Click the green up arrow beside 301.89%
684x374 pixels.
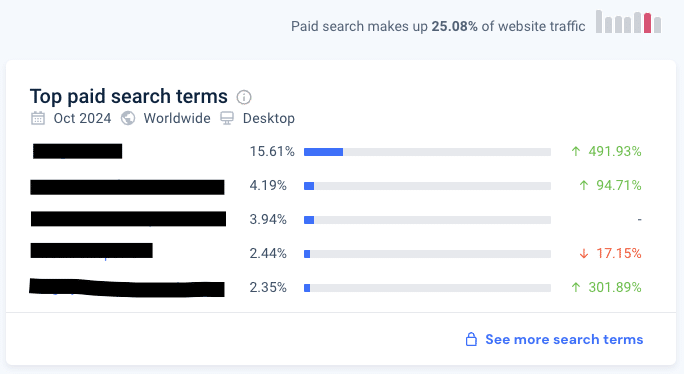[576, 287]
